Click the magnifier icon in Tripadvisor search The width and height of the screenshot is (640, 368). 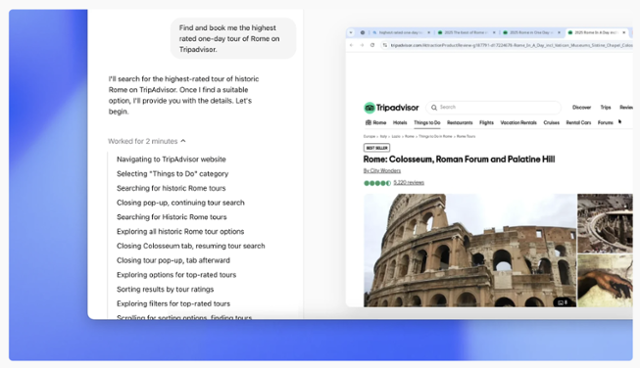click(434, 107)
